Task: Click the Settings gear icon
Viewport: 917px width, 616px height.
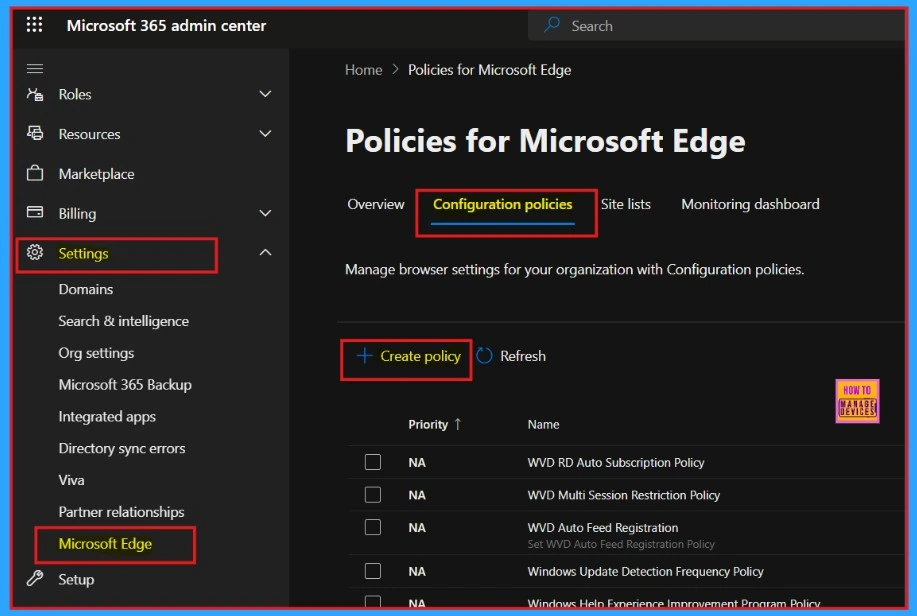Action: coord(35,252)
